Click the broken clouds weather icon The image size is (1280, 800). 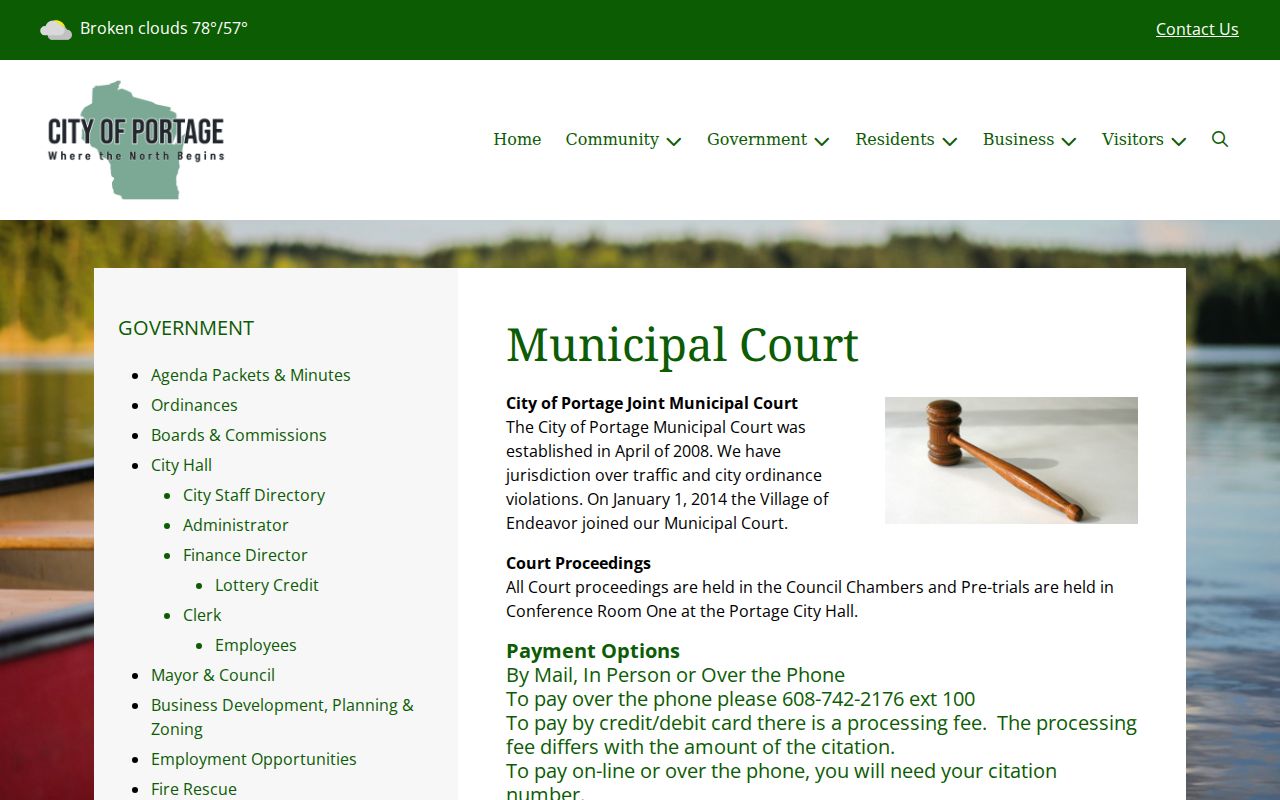56,29
